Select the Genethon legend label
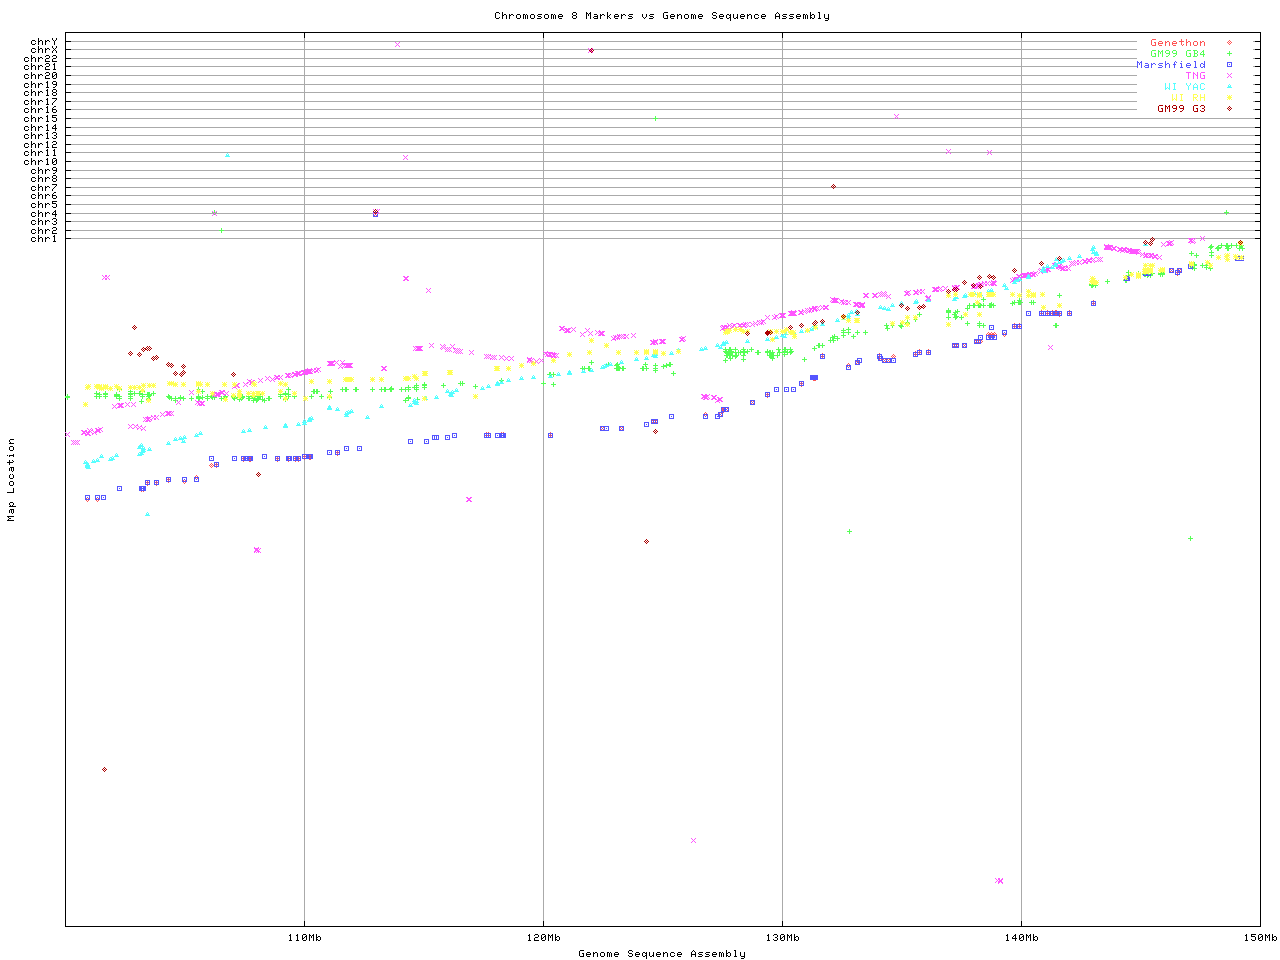The width and height of the screenshot is (1280, 960). point(1177,43)
